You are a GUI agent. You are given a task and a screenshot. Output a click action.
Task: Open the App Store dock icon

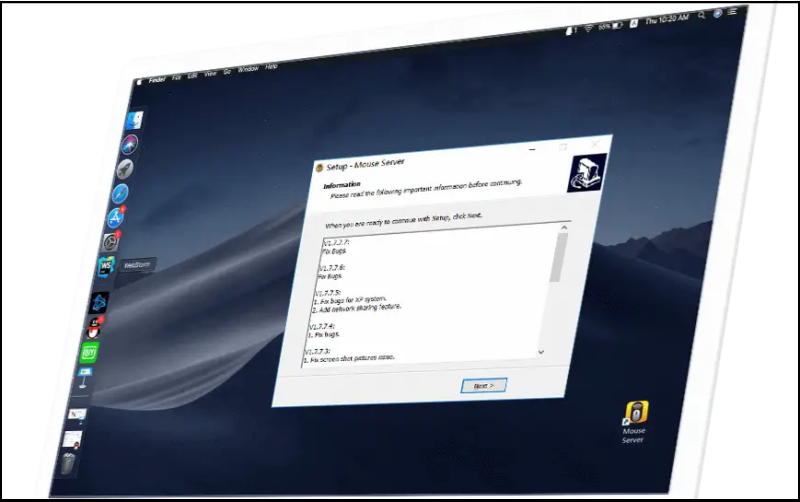pos(115,218)
